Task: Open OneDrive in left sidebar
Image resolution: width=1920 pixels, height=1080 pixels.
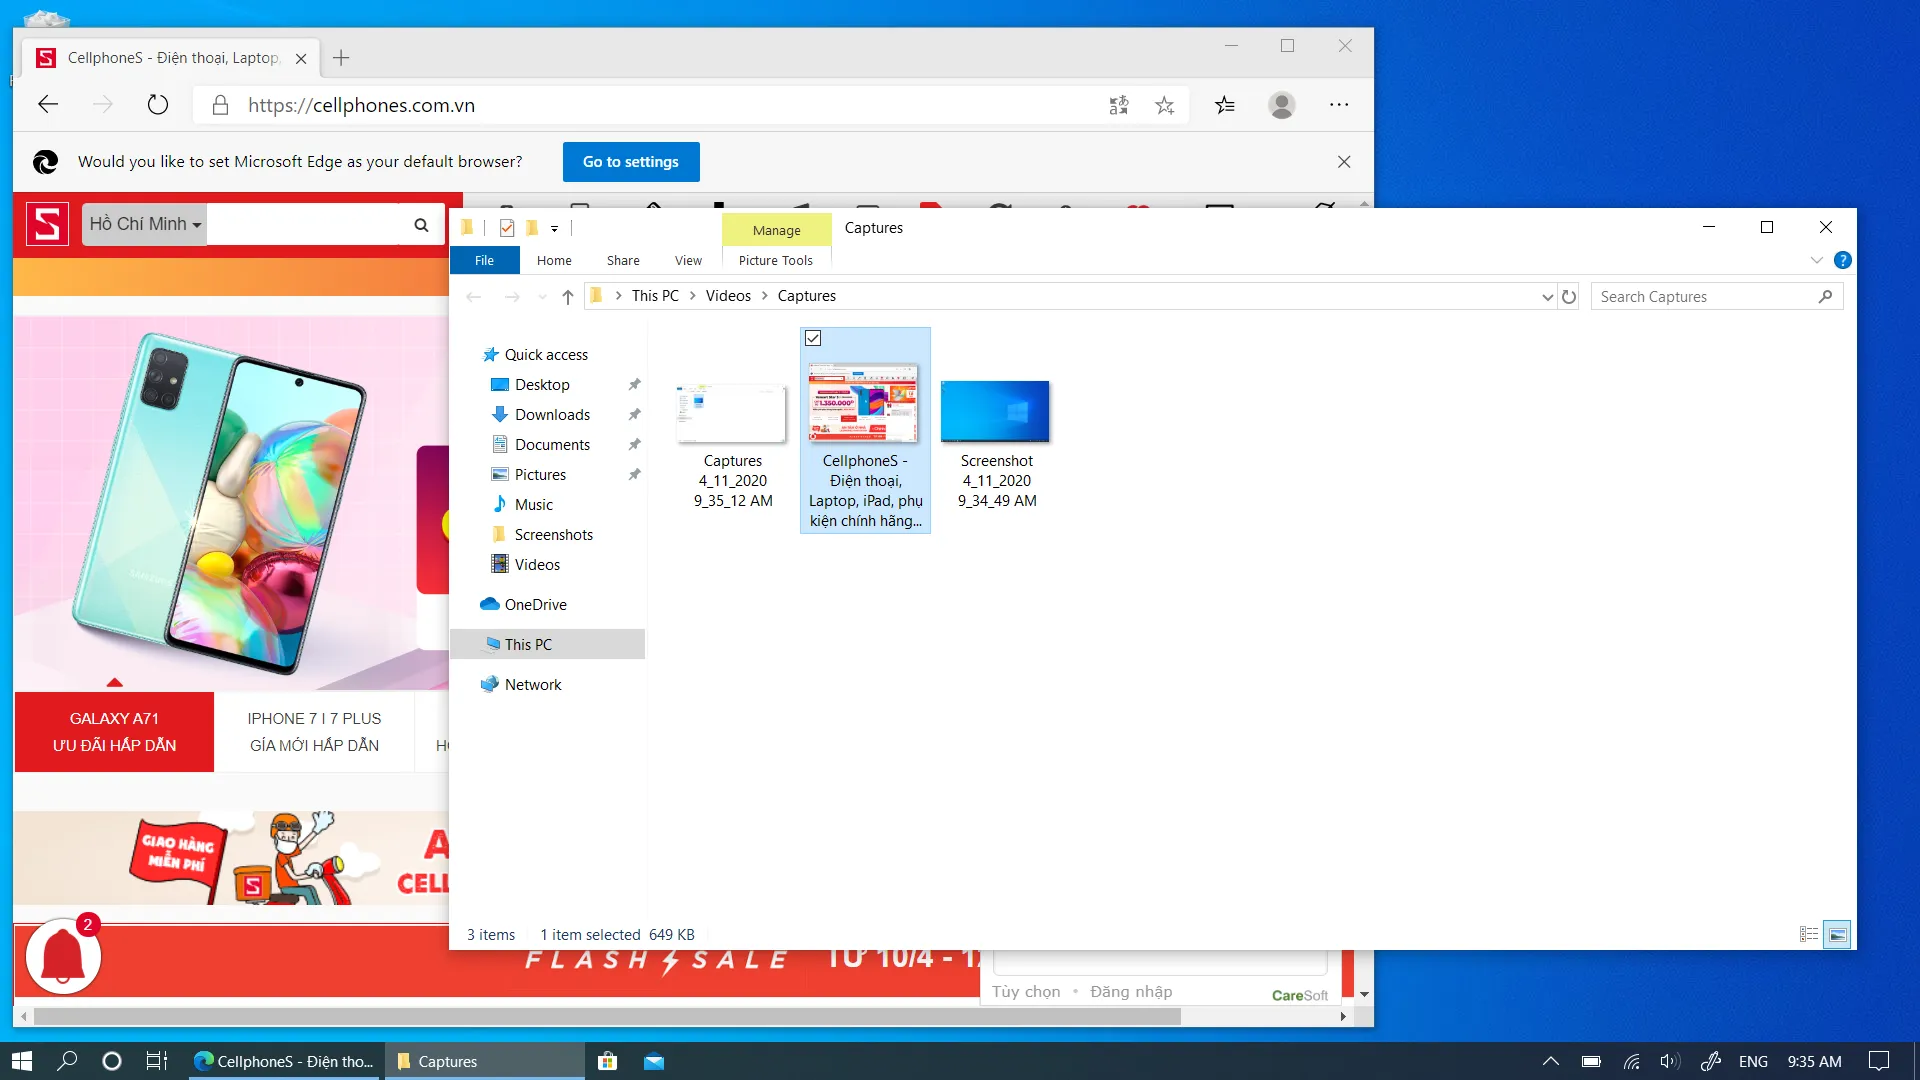Action: pyautogui.click(x=535, y=603)
